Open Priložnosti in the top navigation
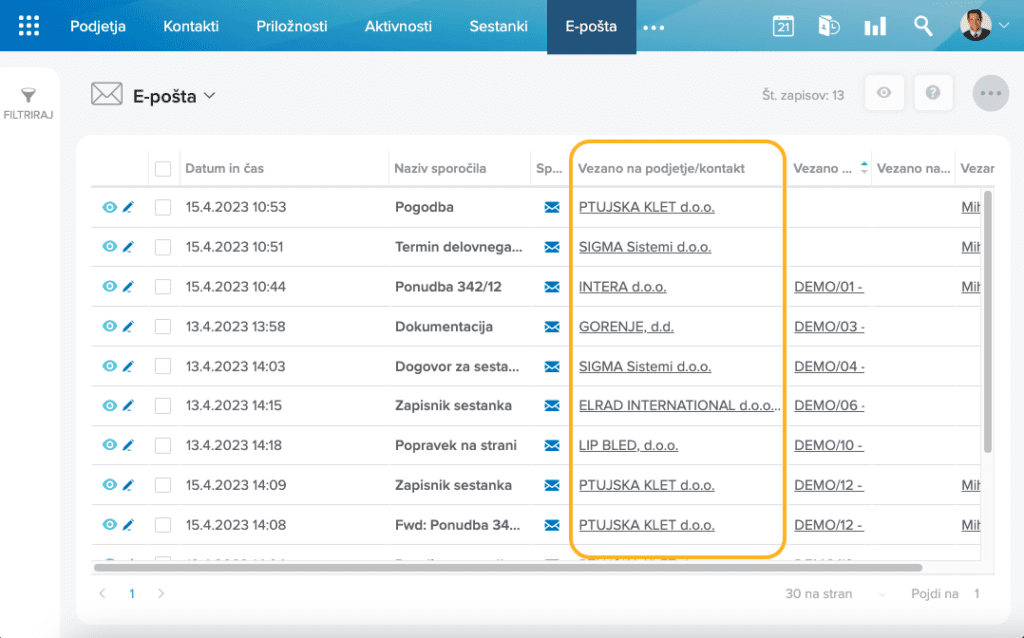 point(292,26)
